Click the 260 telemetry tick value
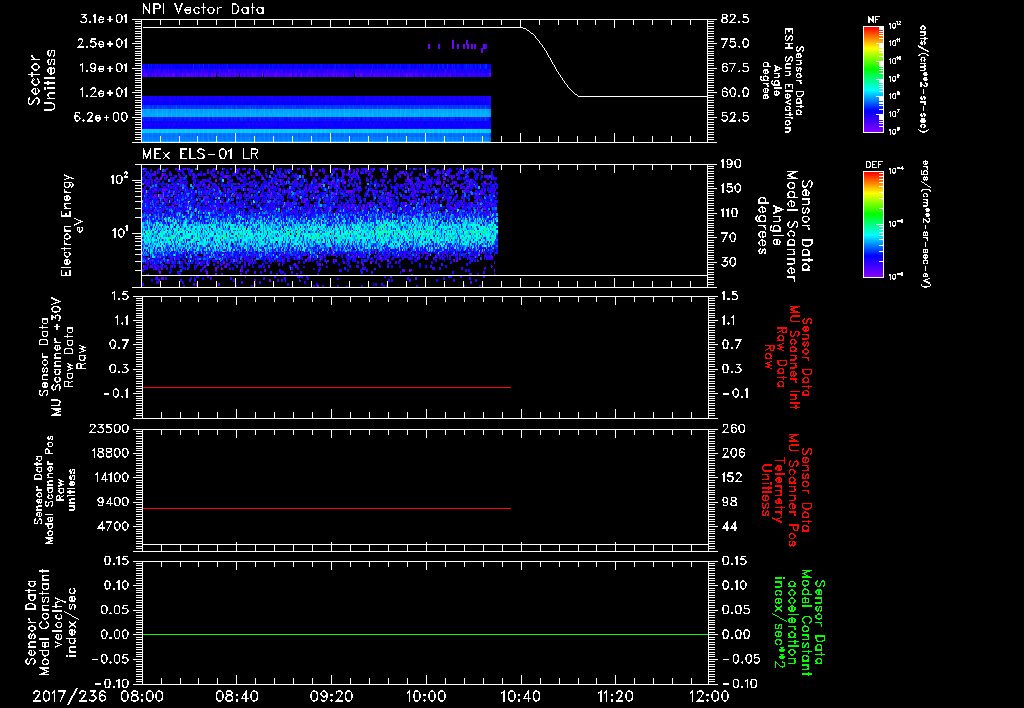The image size is (1024, 708). coord(733,429)
